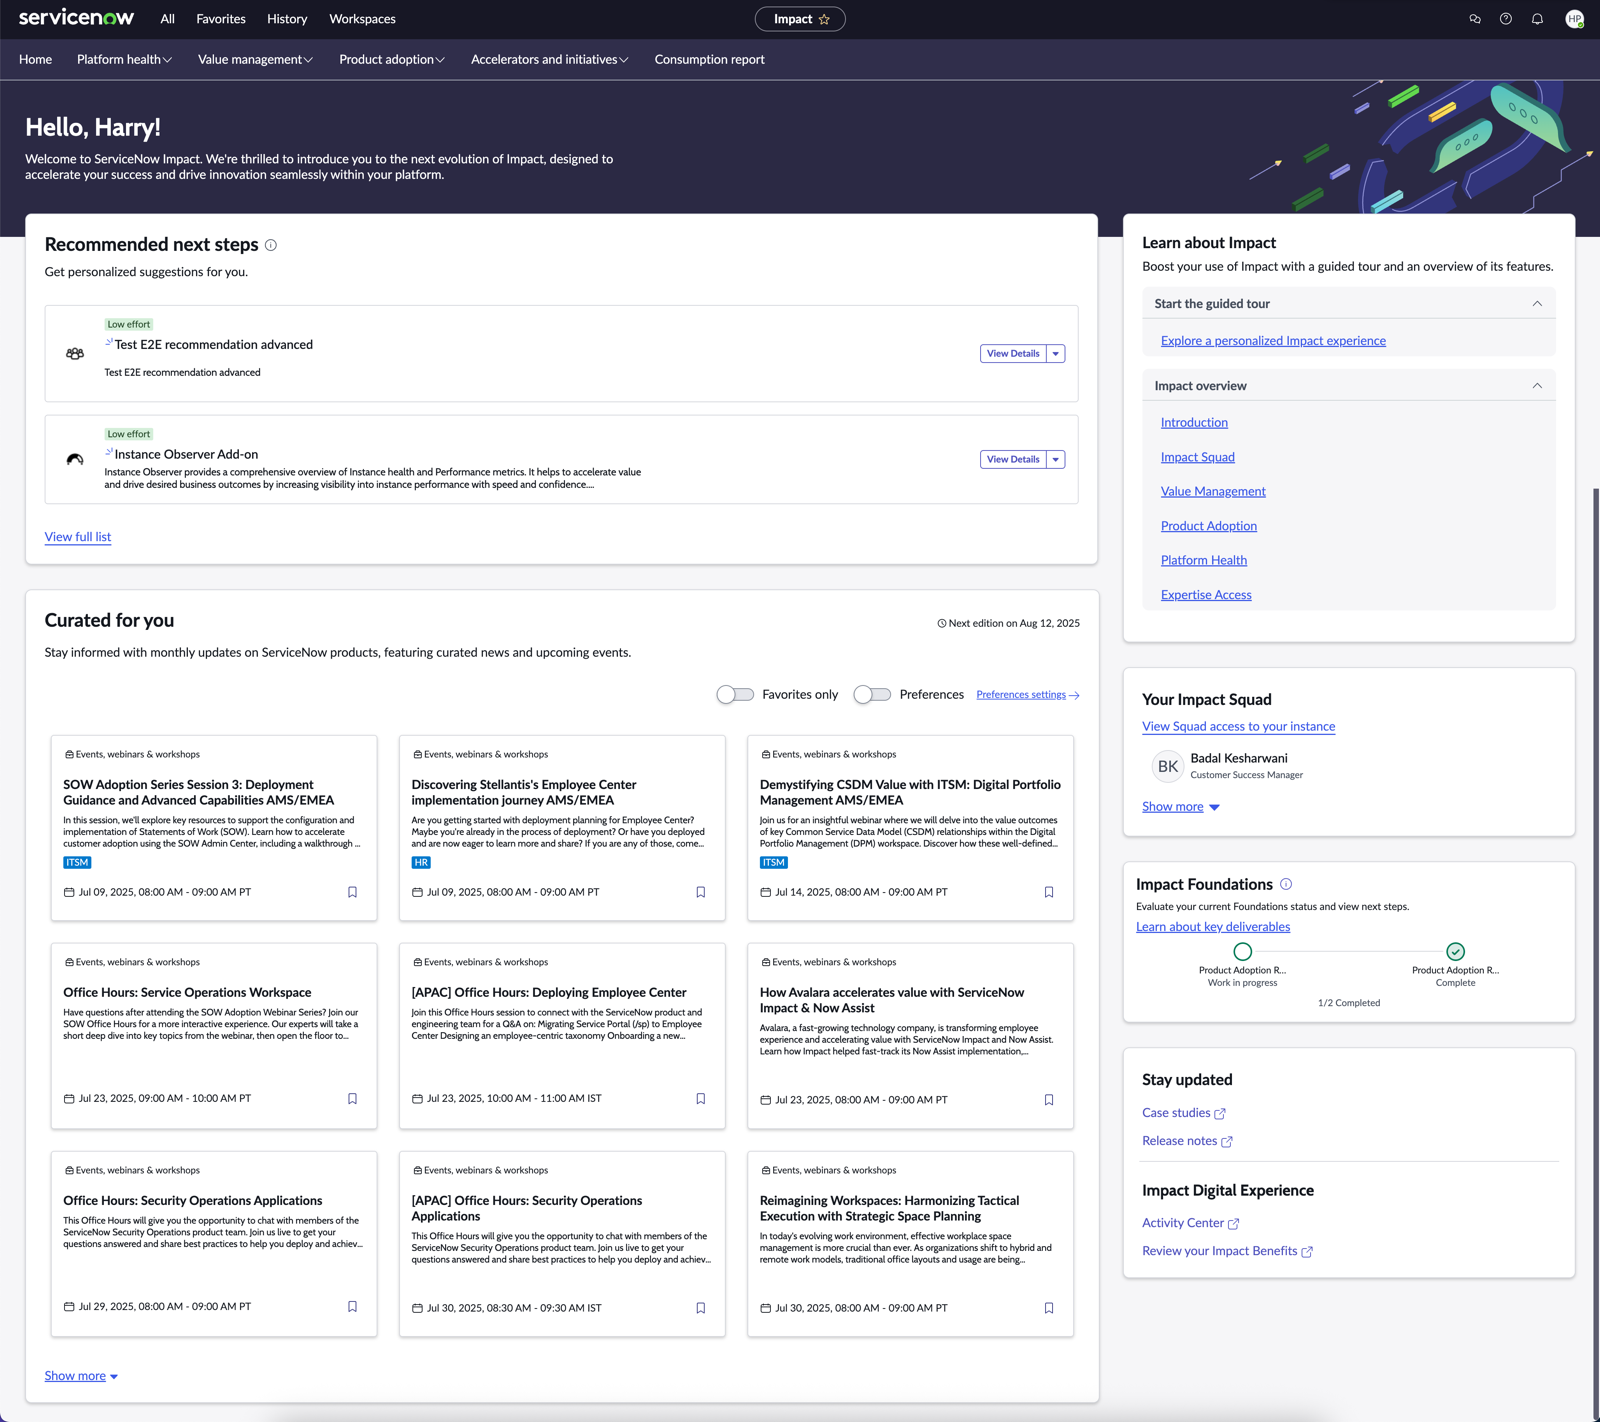Image resolution: width=1600 pixels, height=1422 pixels.
Task: Open the HP user avatar menu
Action: point(1574,19)
